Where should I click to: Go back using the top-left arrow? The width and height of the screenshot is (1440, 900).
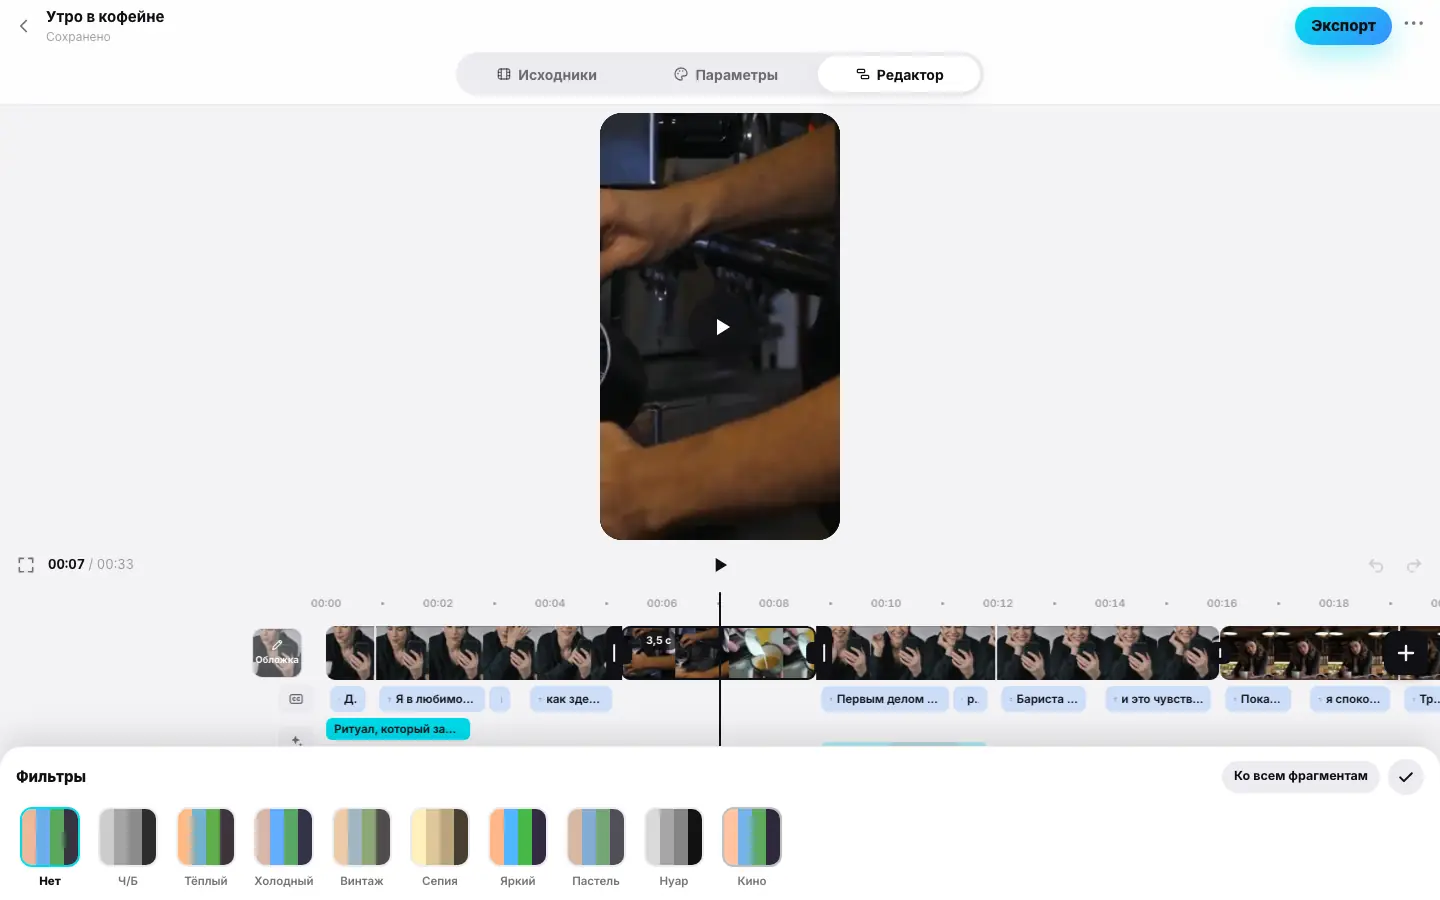point(24,26)
